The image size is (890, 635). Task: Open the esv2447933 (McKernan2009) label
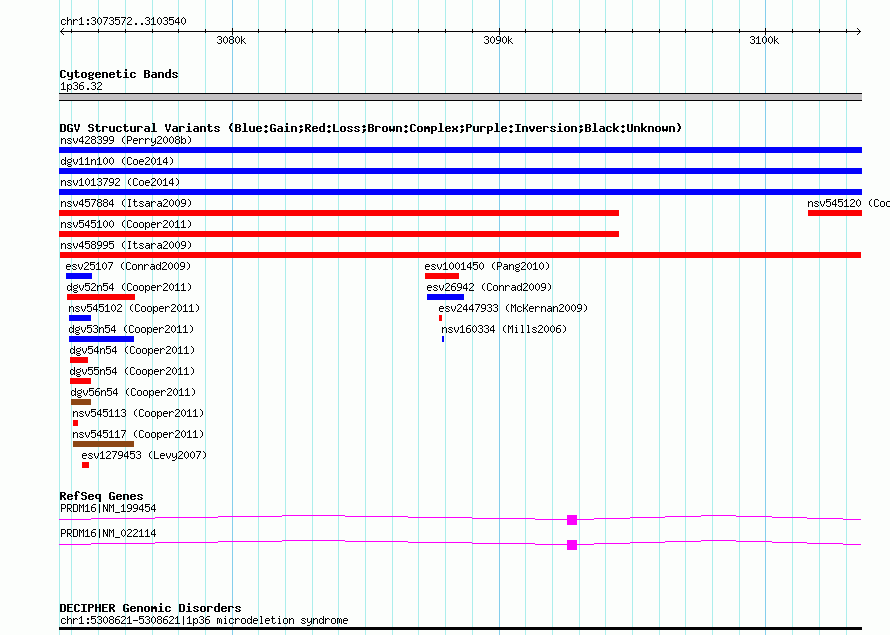click(513, 308)
